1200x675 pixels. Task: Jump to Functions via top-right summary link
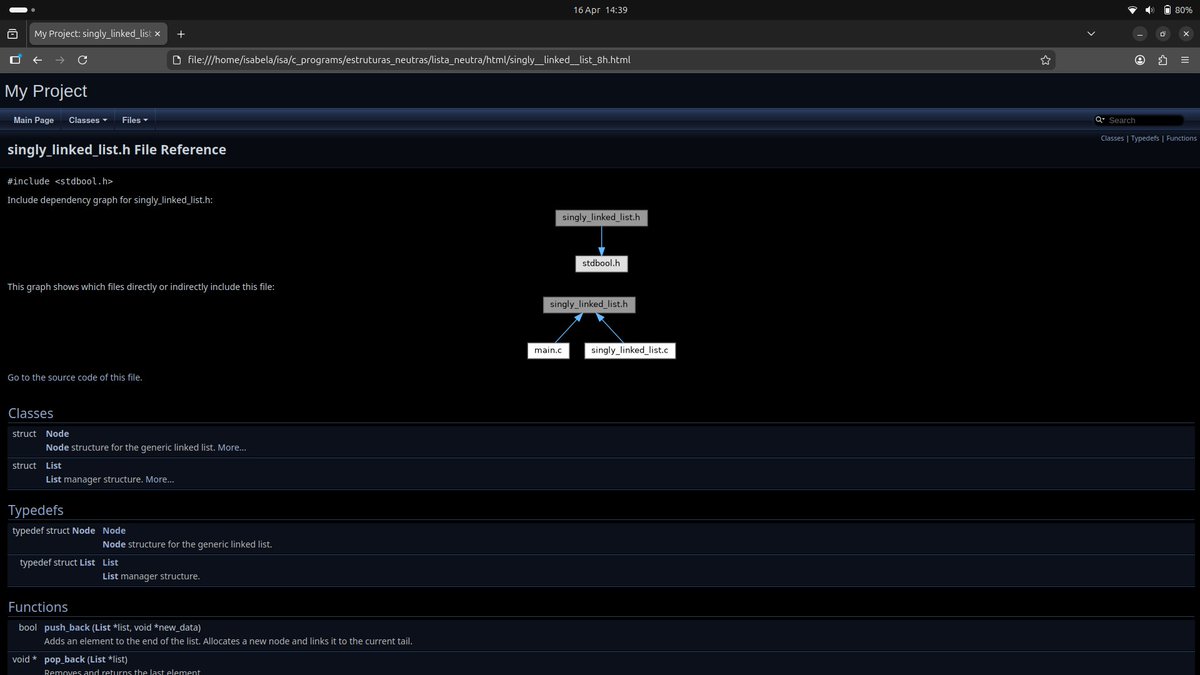coord(1181,138)
